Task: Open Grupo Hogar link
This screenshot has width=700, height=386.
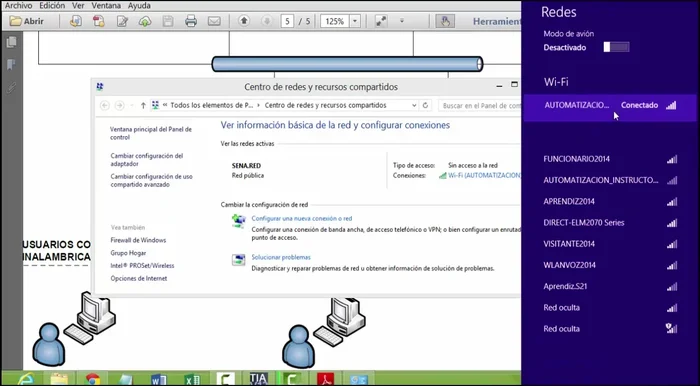Action: coord(128,253)
